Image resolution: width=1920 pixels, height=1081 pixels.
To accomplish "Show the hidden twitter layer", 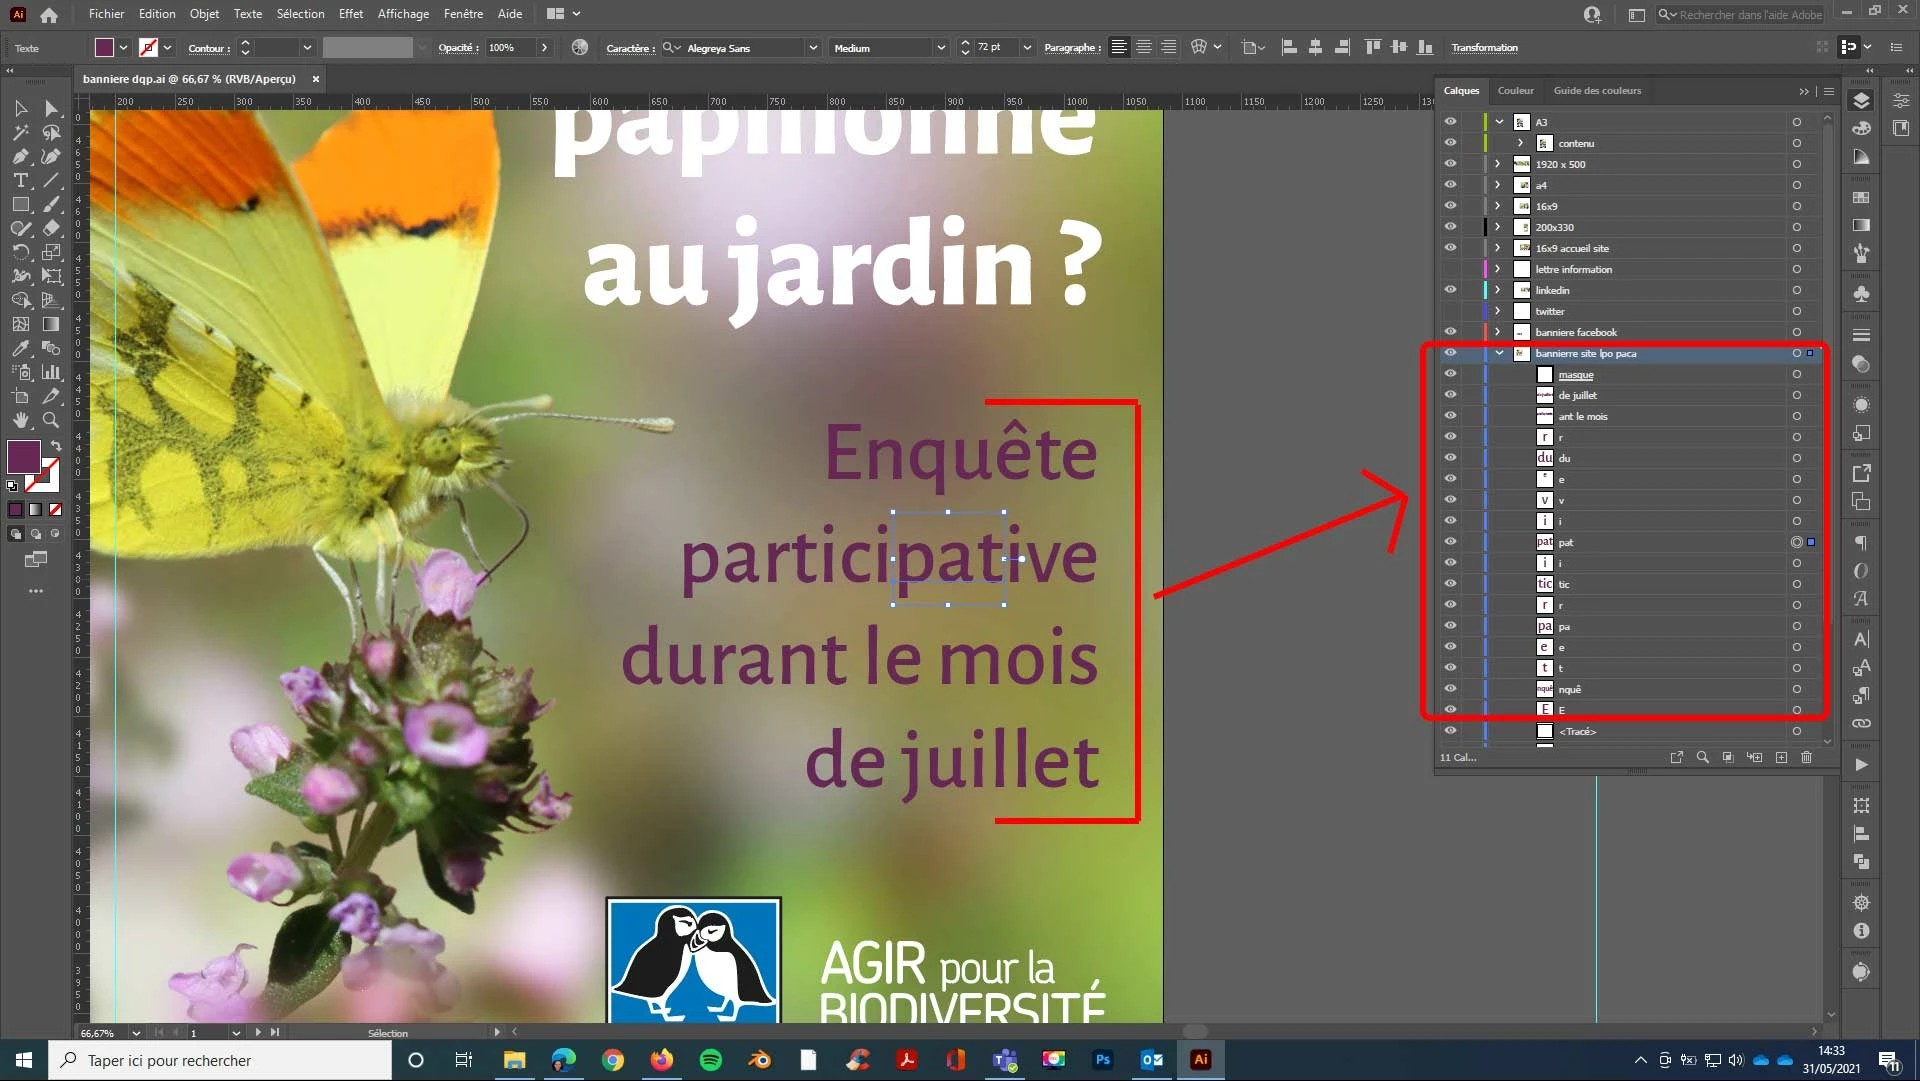I will click(1450, 311).
